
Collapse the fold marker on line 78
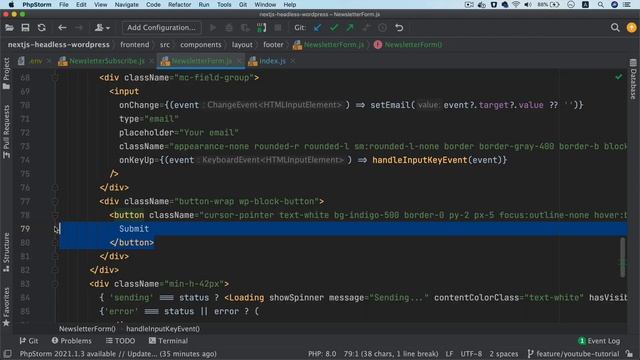tap(55, 215)
